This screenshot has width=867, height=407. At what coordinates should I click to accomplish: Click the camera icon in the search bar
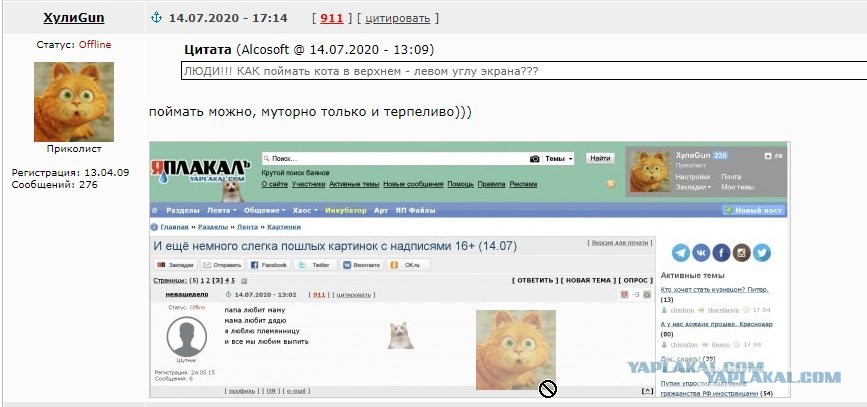[535, 159]
